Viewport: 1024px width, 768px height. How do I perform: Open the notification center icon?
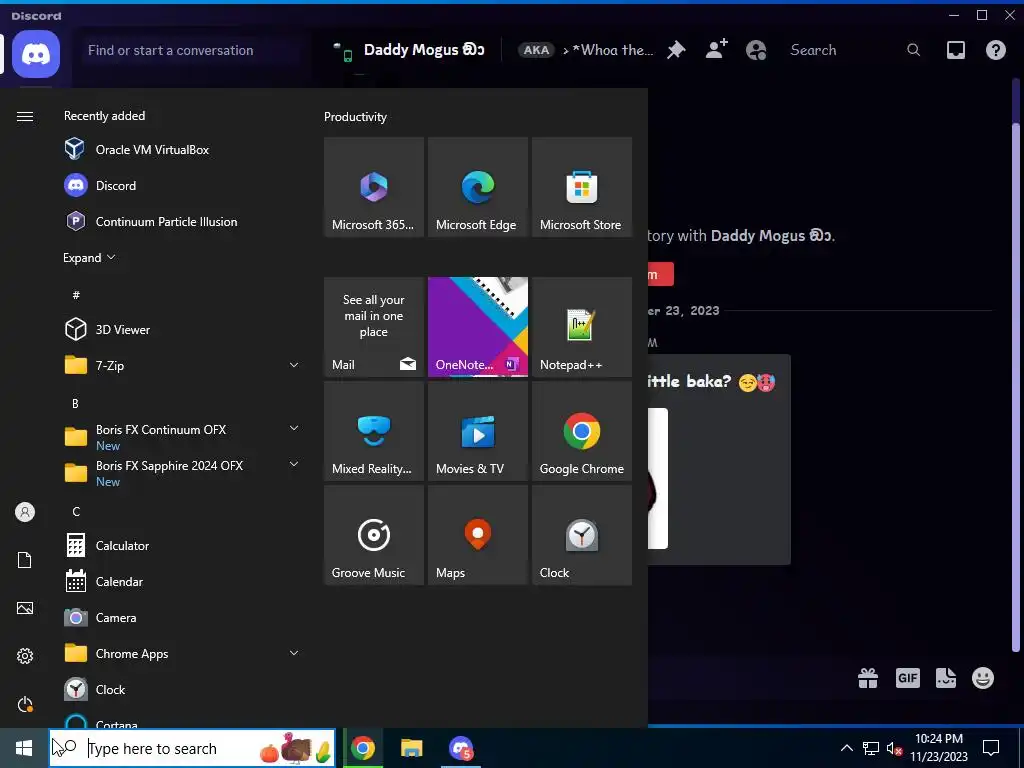tap(991, 748)
